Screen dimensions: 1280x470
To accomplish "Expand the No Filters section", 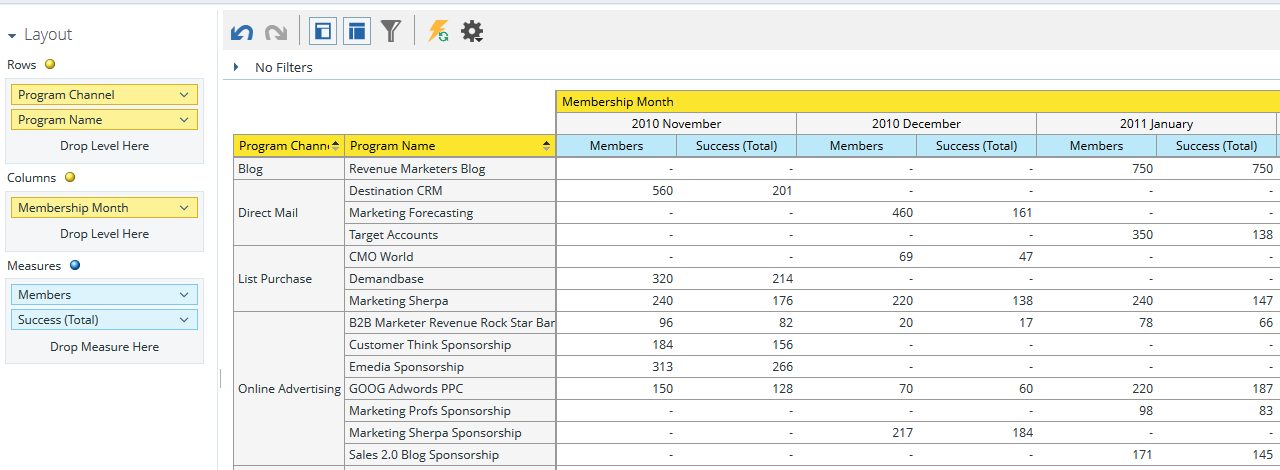I will (236, 67).
